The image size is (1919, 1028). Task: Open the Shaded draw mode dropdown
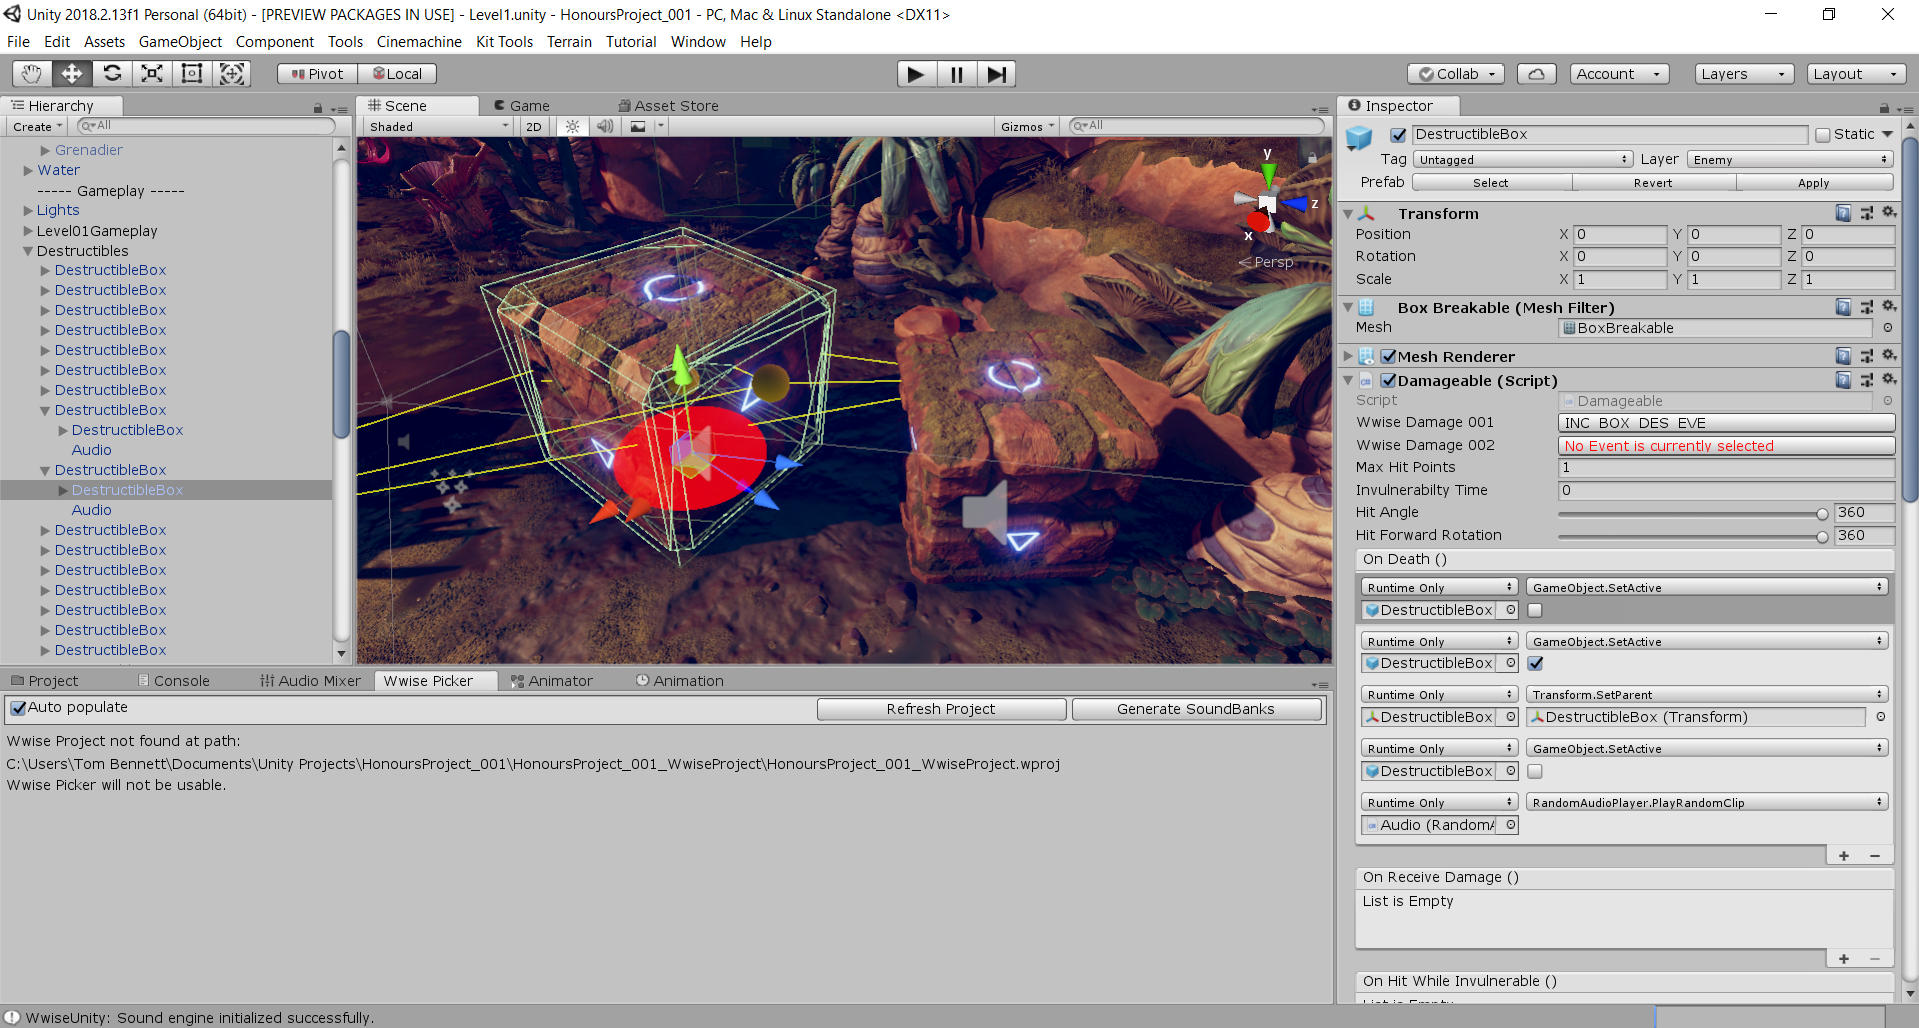click(x=438, y=127)
